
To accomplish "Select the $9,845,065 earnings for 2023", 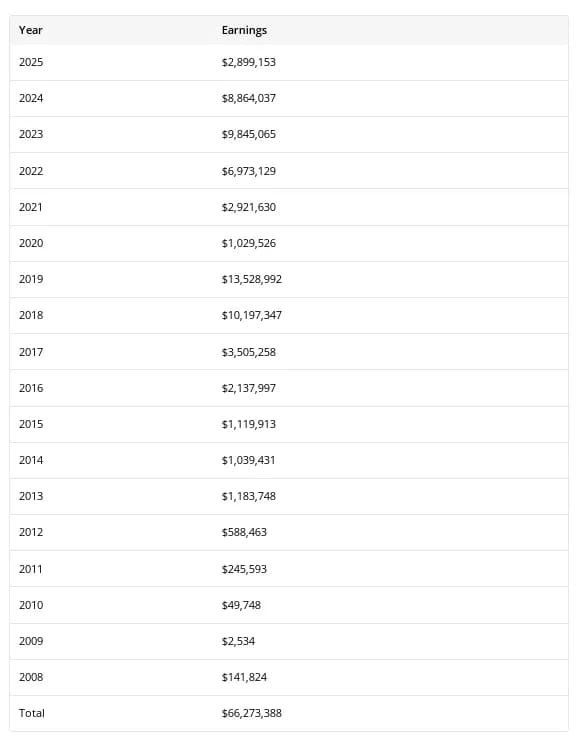I will pos(248,135).
